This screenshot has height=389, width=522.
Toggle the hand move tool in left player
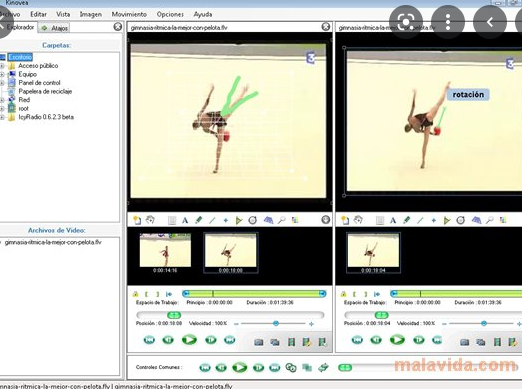point(150,220)
